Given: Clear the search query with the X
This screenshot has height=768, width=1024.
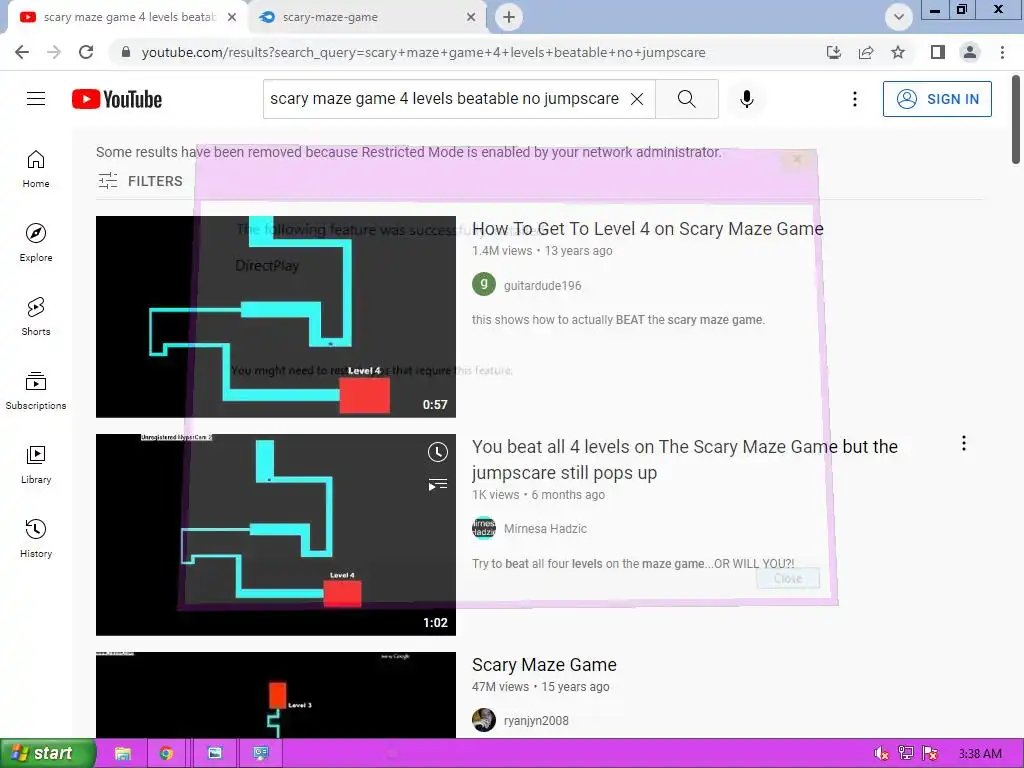Looking at the screenshot, I should click(637, 99).
